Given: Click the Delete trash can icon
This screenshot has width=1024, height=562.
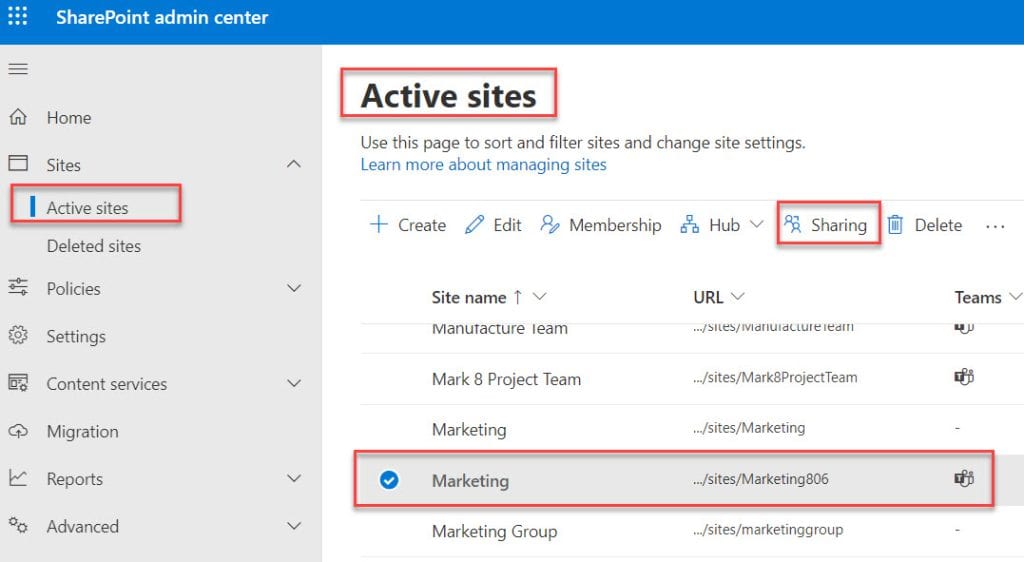Looking at the screenshot, I should click(x=895, y=225).
